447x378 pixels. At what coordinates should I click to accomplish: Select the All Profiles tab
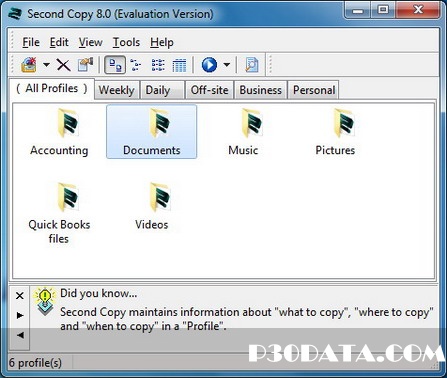tap(52, 88)
